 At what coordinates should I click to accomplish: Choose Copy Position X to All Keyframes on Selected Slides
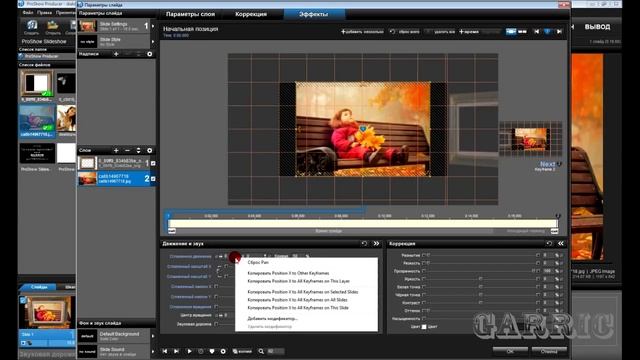point(303,292)
